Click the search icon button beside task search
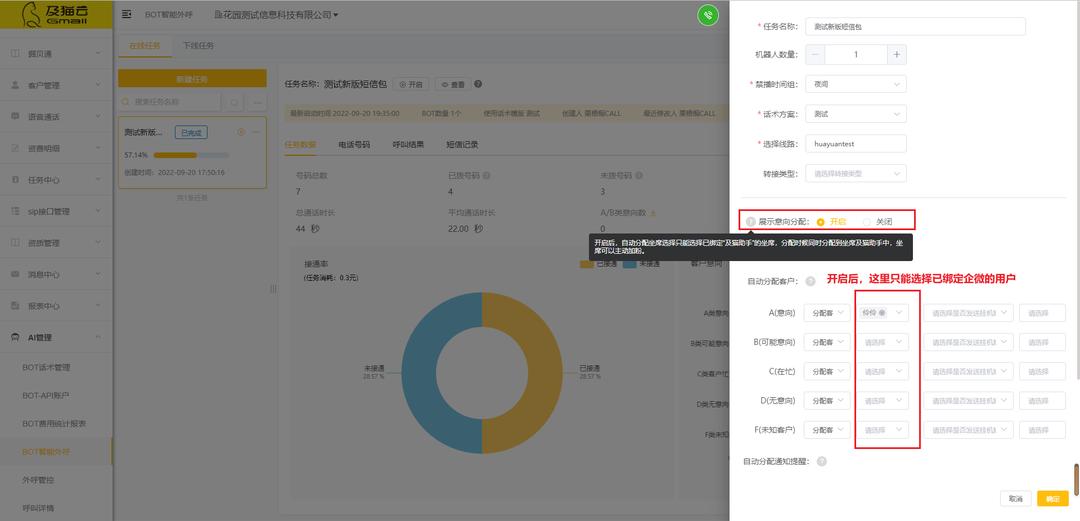The height and width of the screenshot is (521, 1080). [234, 102]
